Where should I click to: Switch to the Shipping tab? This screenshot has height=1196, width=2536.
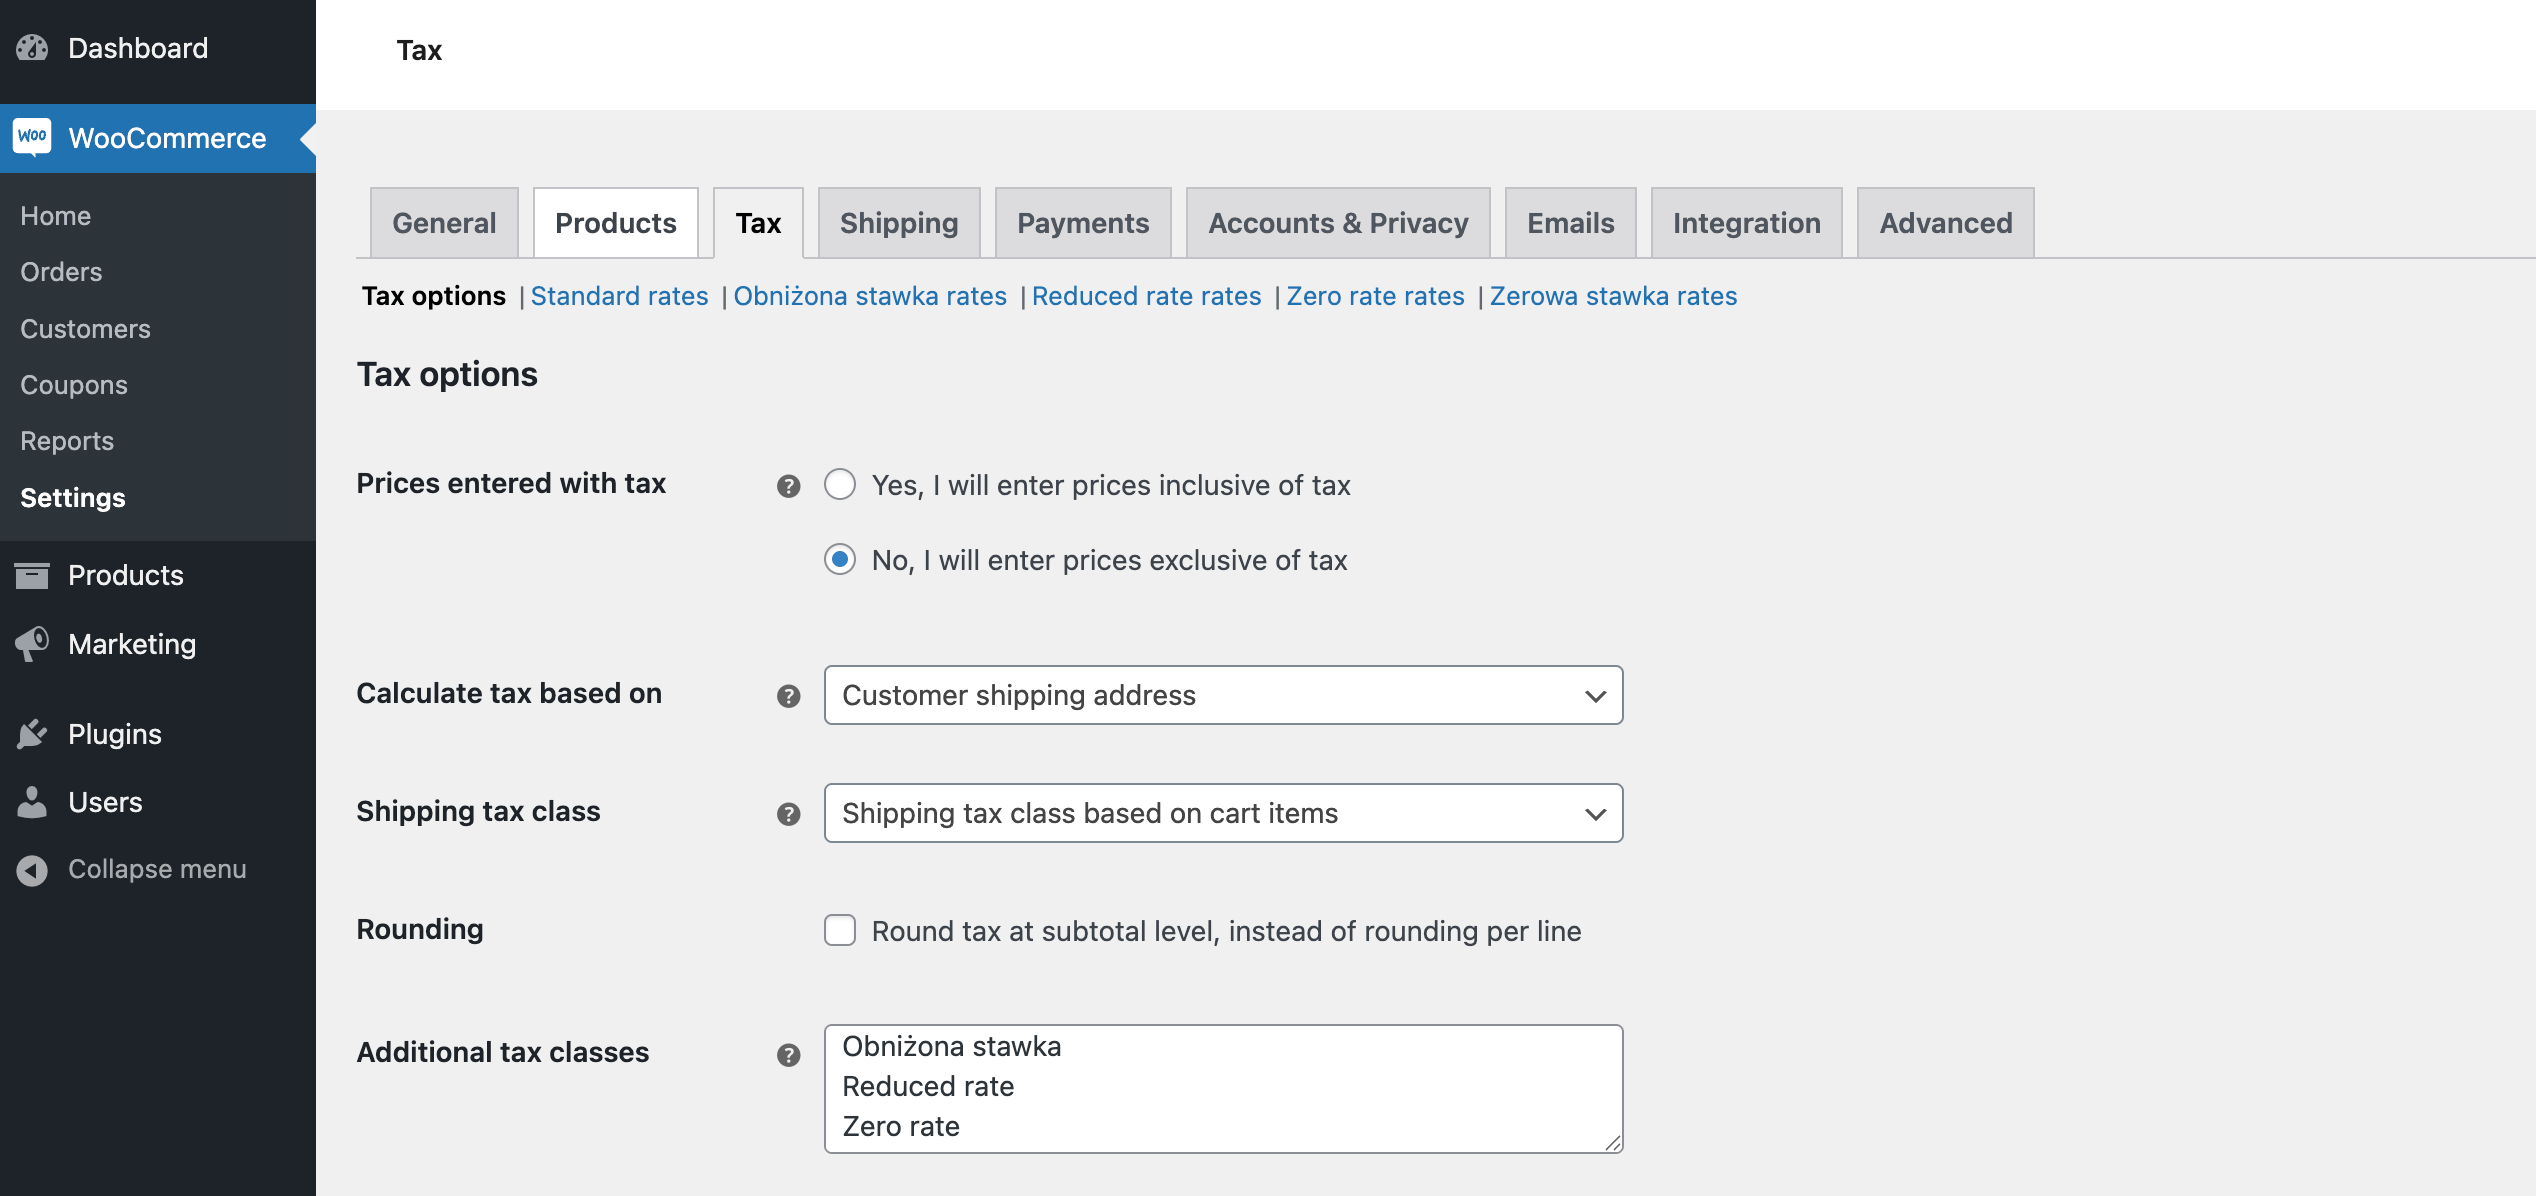897,222
